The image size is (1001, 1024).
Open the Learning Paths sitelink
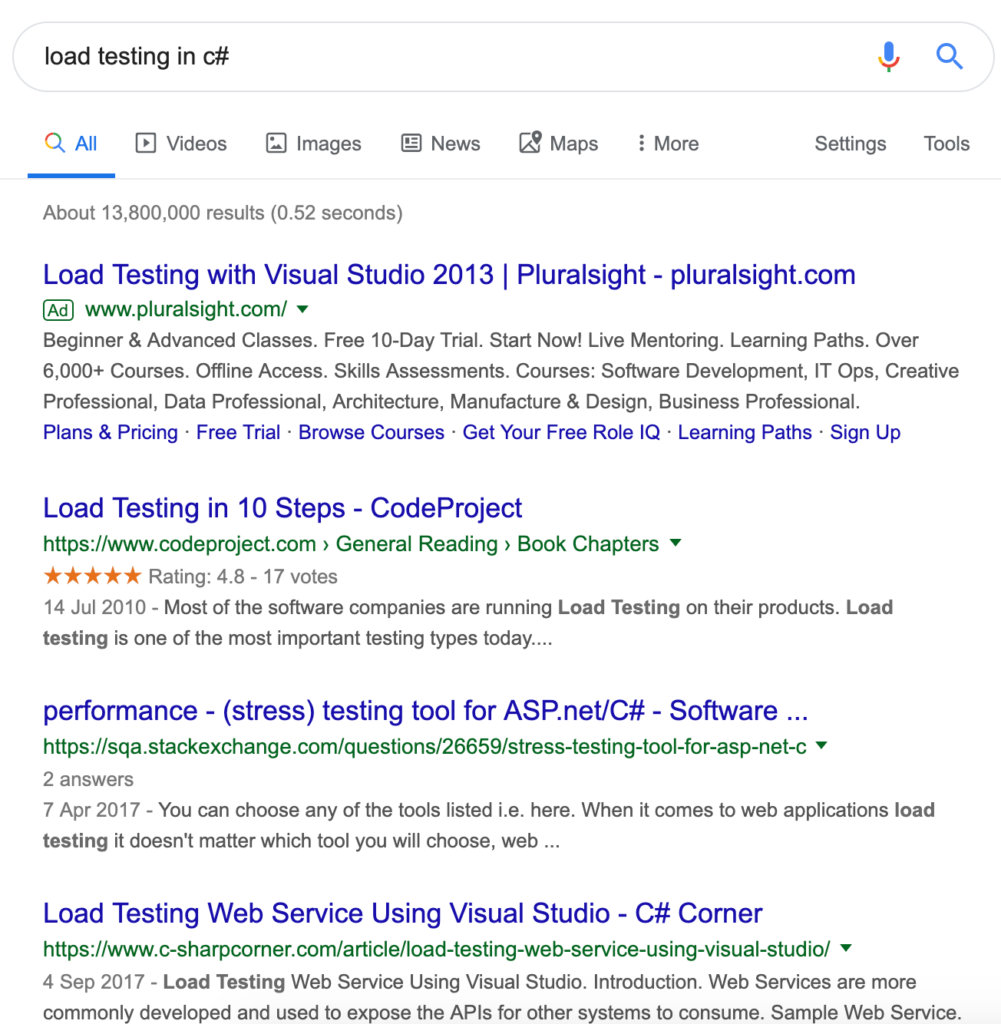click(745, 432)
